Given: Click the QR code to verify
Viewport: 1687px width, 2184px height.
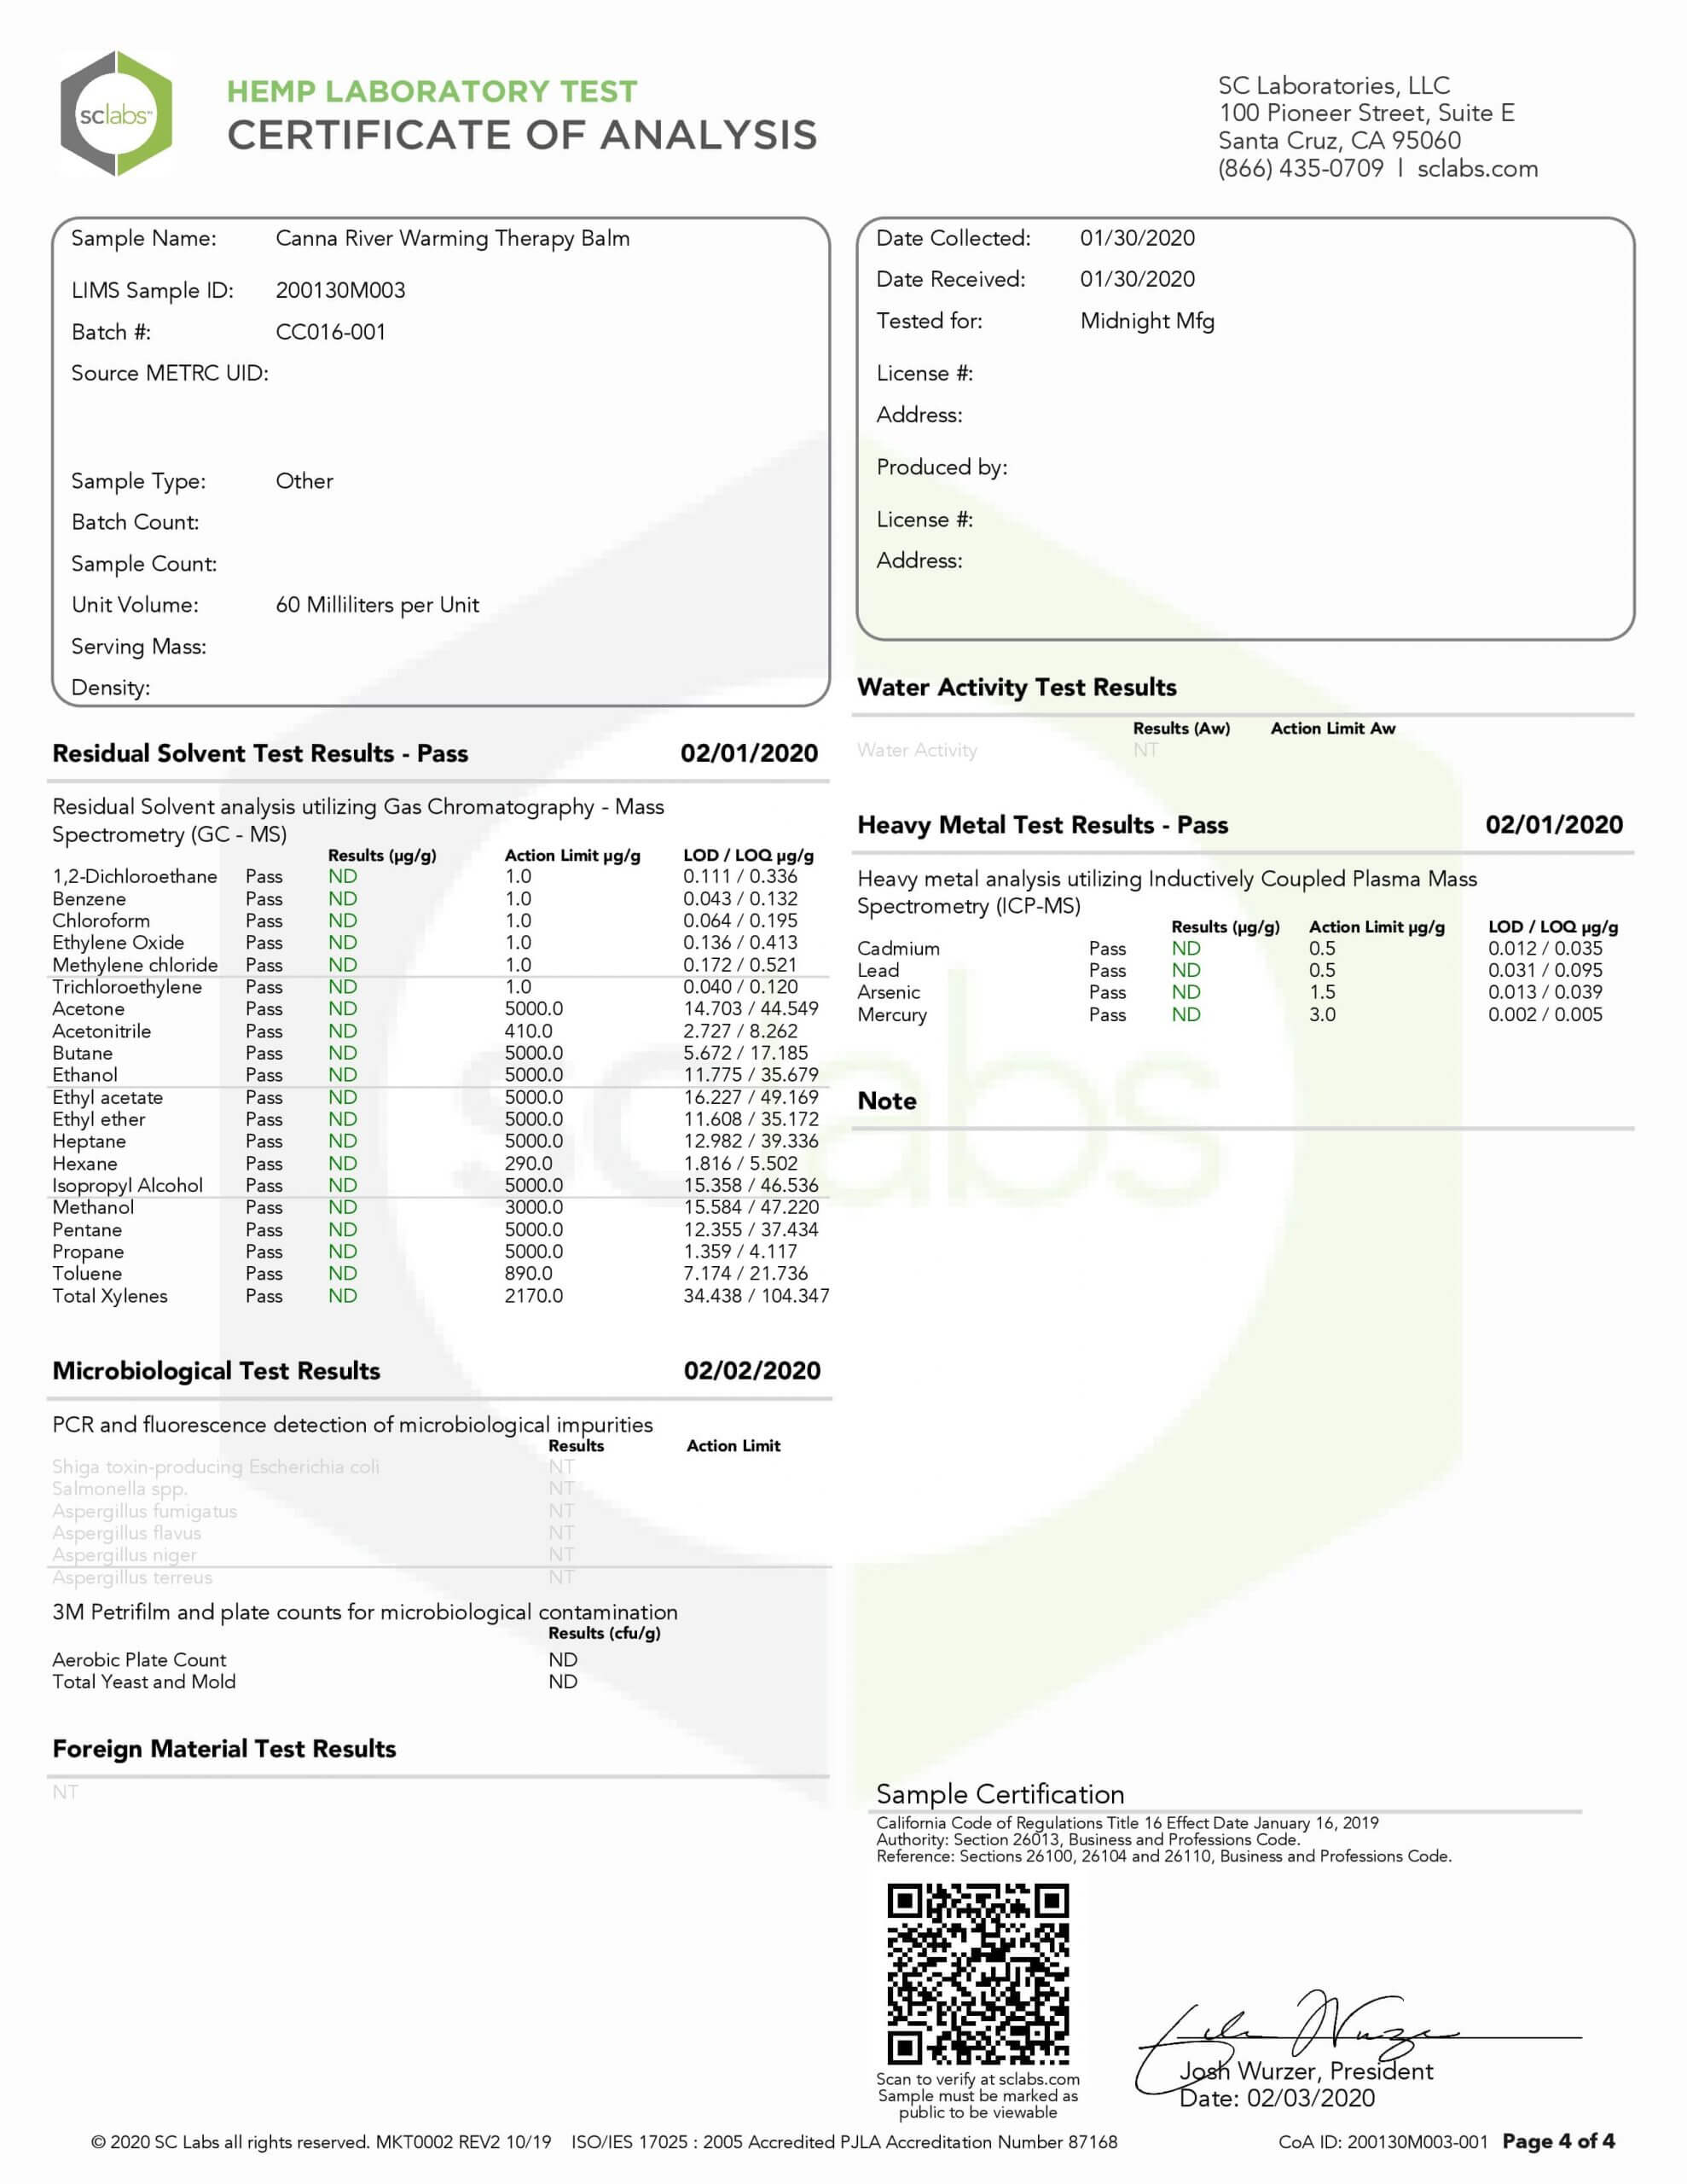Looking at the screenshot, I should (x=977, y=1974).
